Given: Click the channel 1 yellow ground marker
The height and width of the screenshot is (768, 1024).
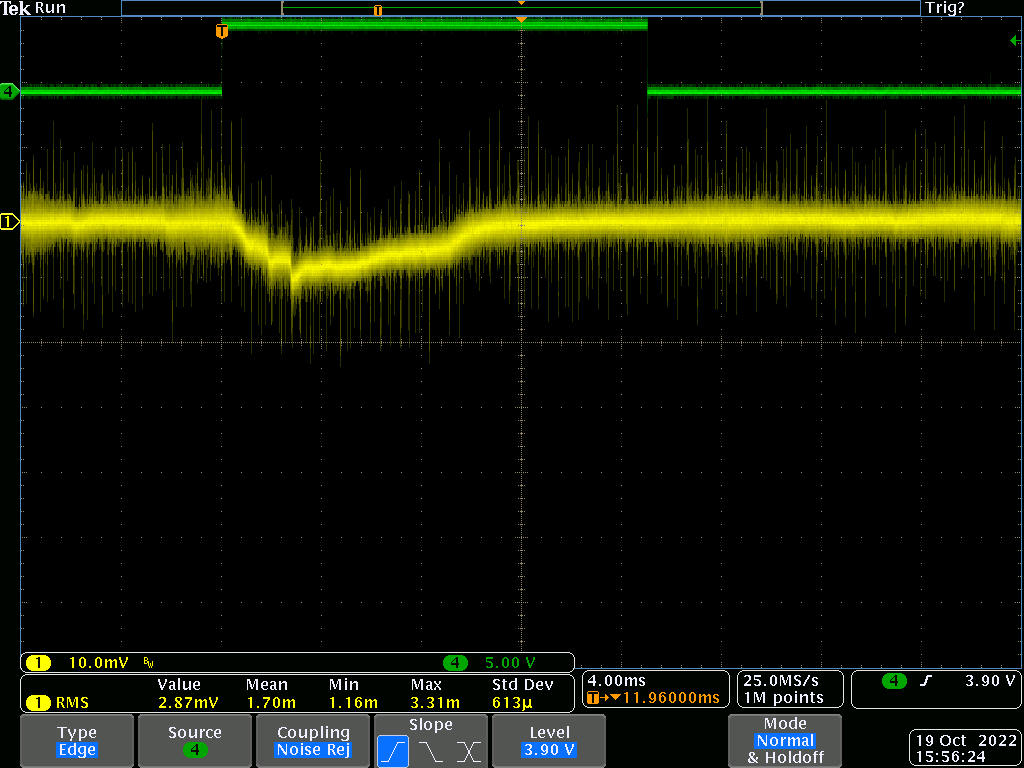Looking at the screenshot, I should (x=9, y=222).
